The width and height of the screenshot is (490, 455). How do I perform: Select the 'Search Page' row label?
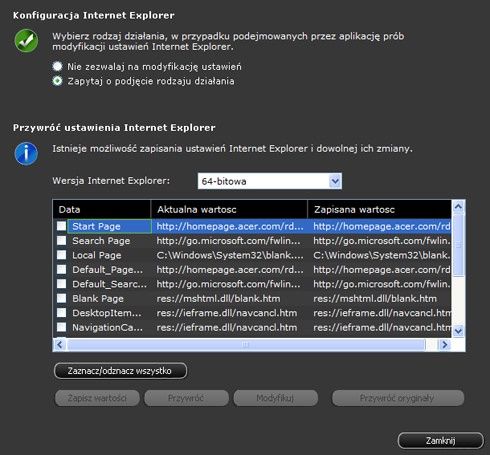(x=101, y=241)
